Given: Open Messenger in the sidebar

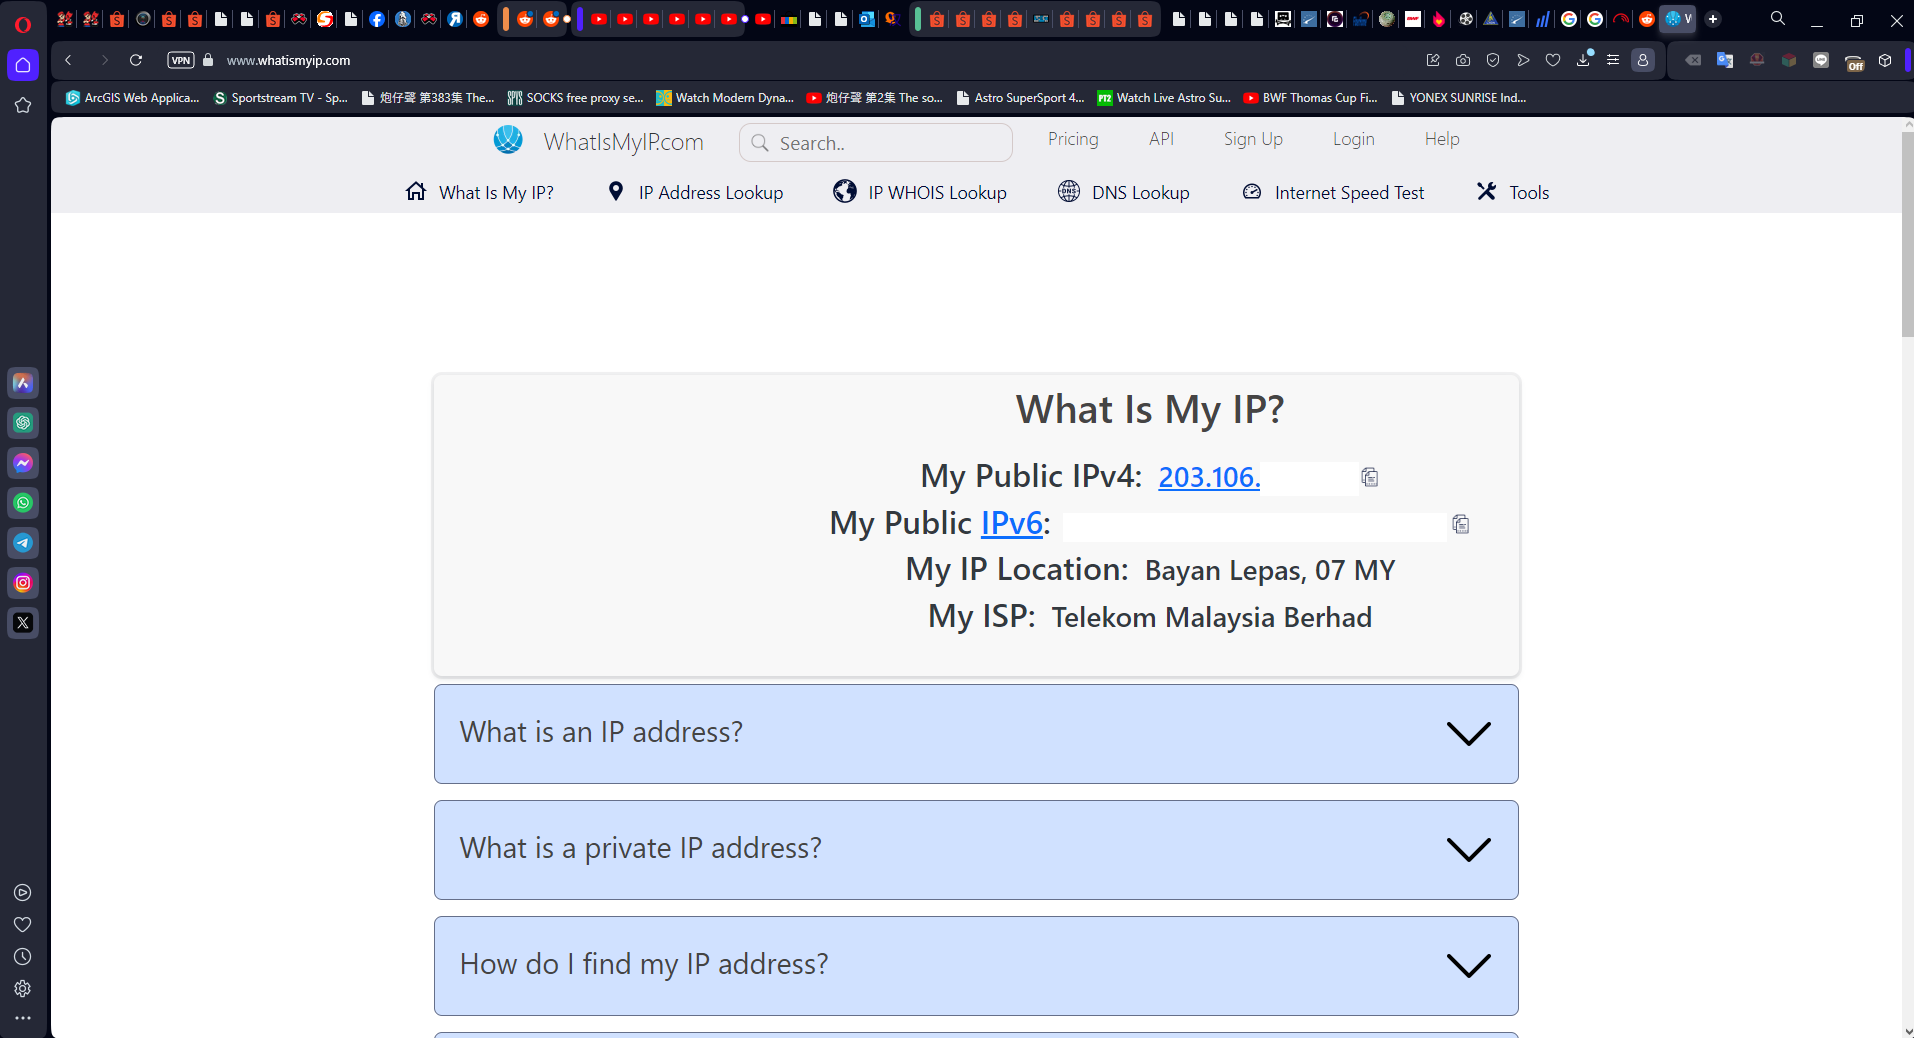Looking at the screenshot, I should point(23,463).
